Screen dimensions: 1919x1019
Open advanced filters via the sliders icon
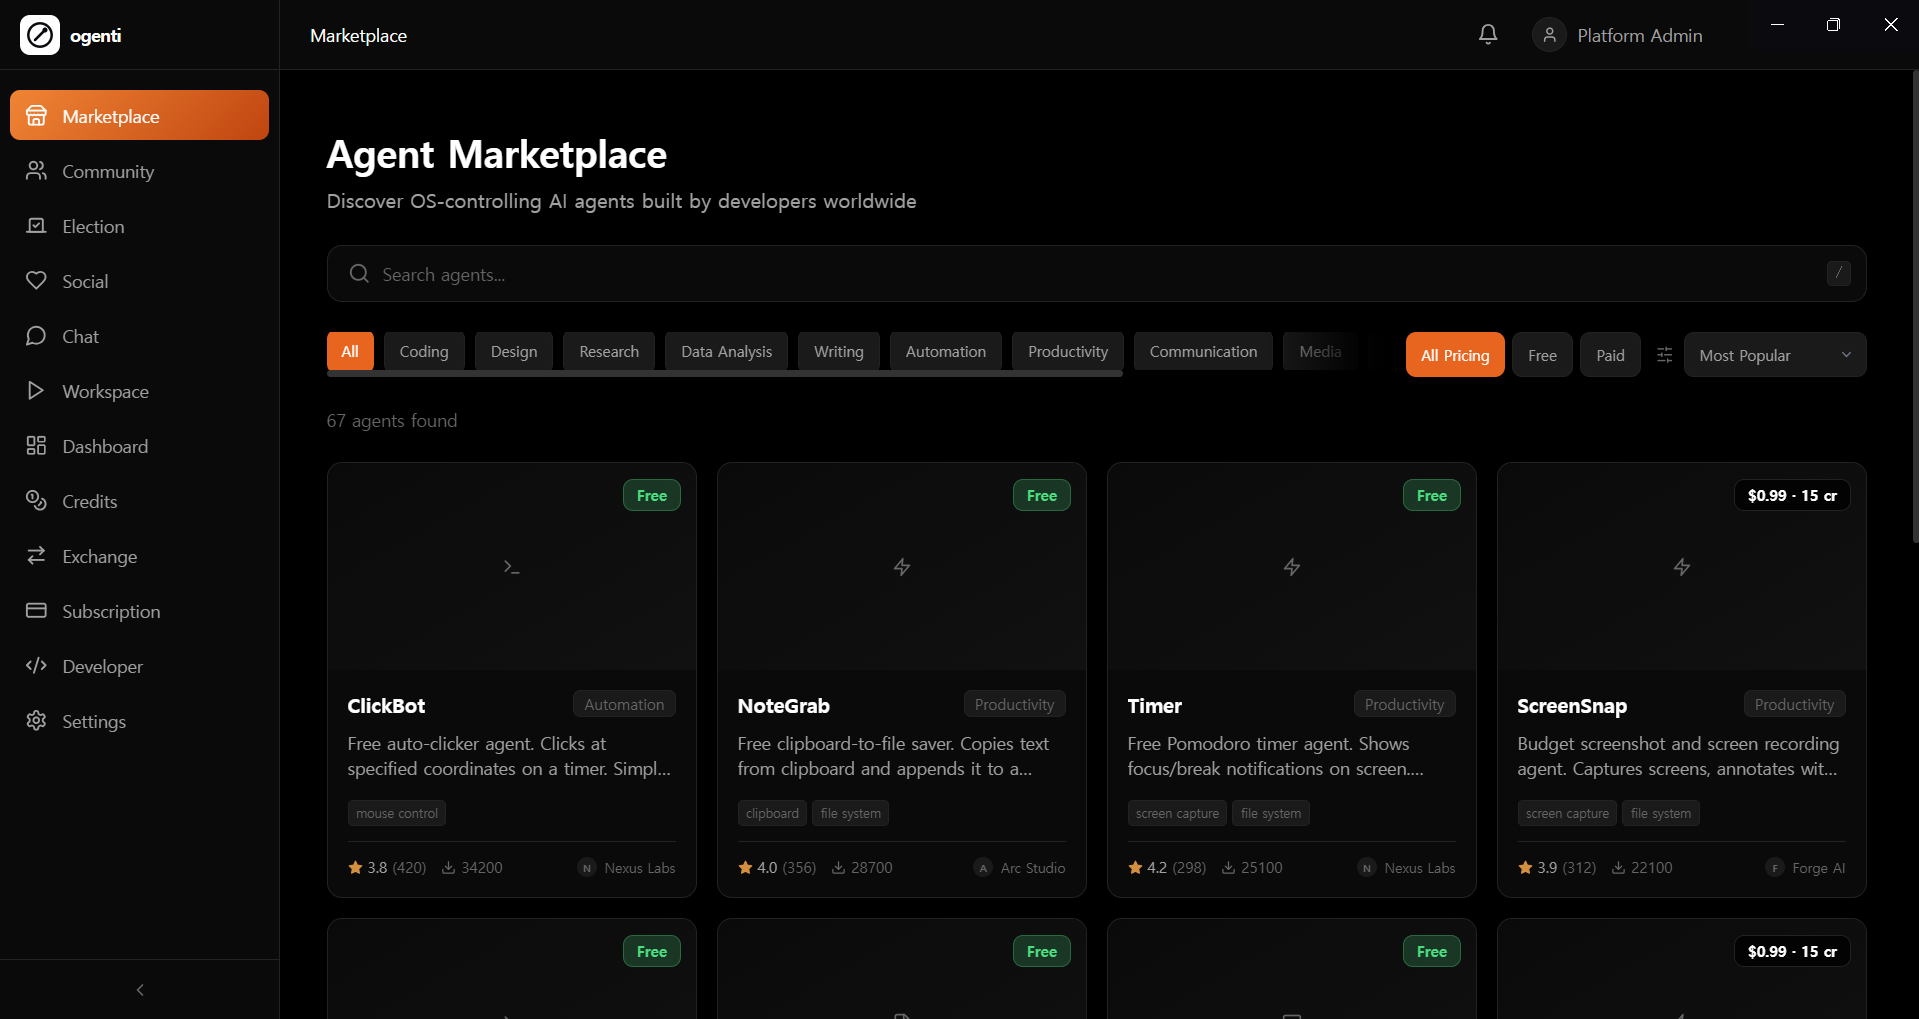pyautogui.click(x=1664, y=354)
